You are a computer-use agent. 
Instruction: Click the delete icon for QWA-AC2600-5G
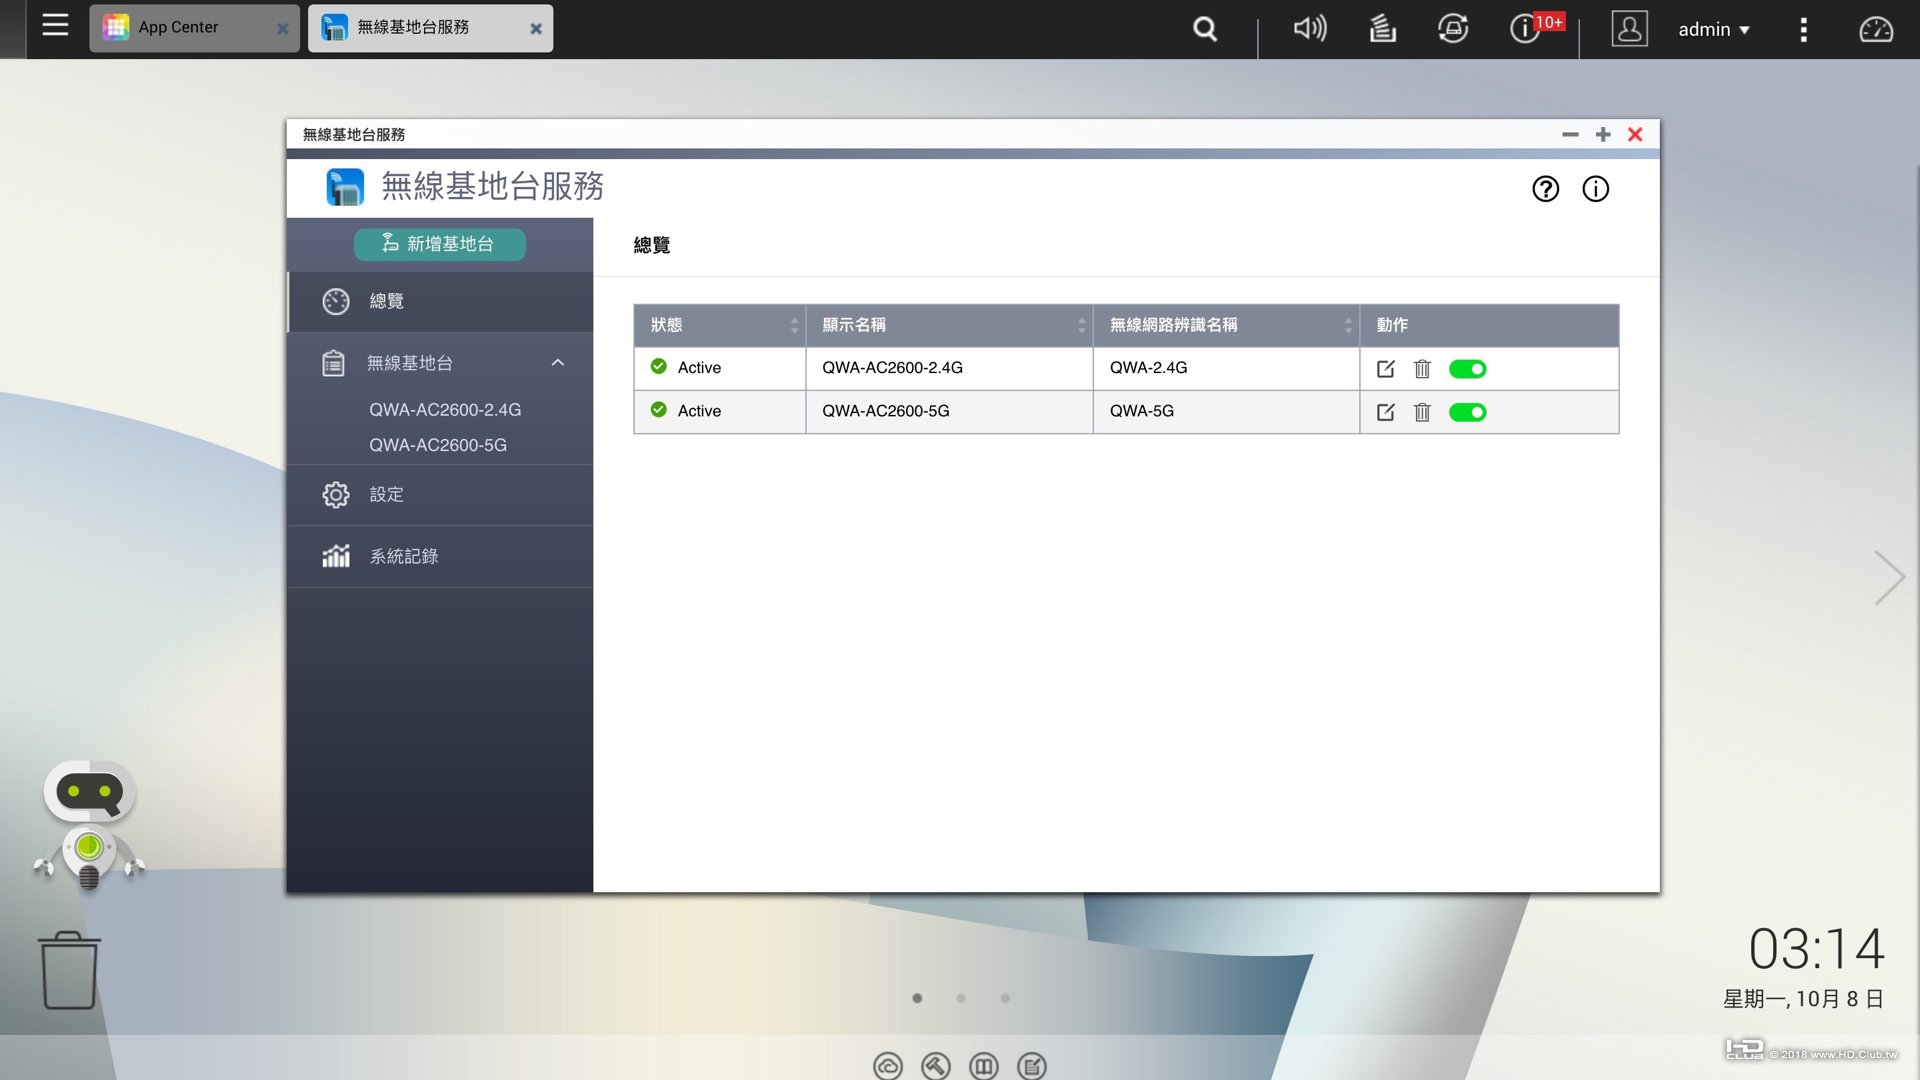[x=1422, y=411]
